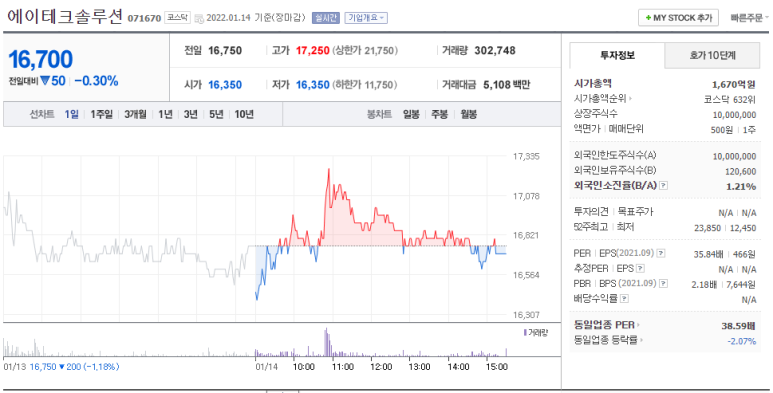The image size is (773, 393).
Task: Click the 외국인보유주식수 value 120,600
Action: click(x=740, y=171)
